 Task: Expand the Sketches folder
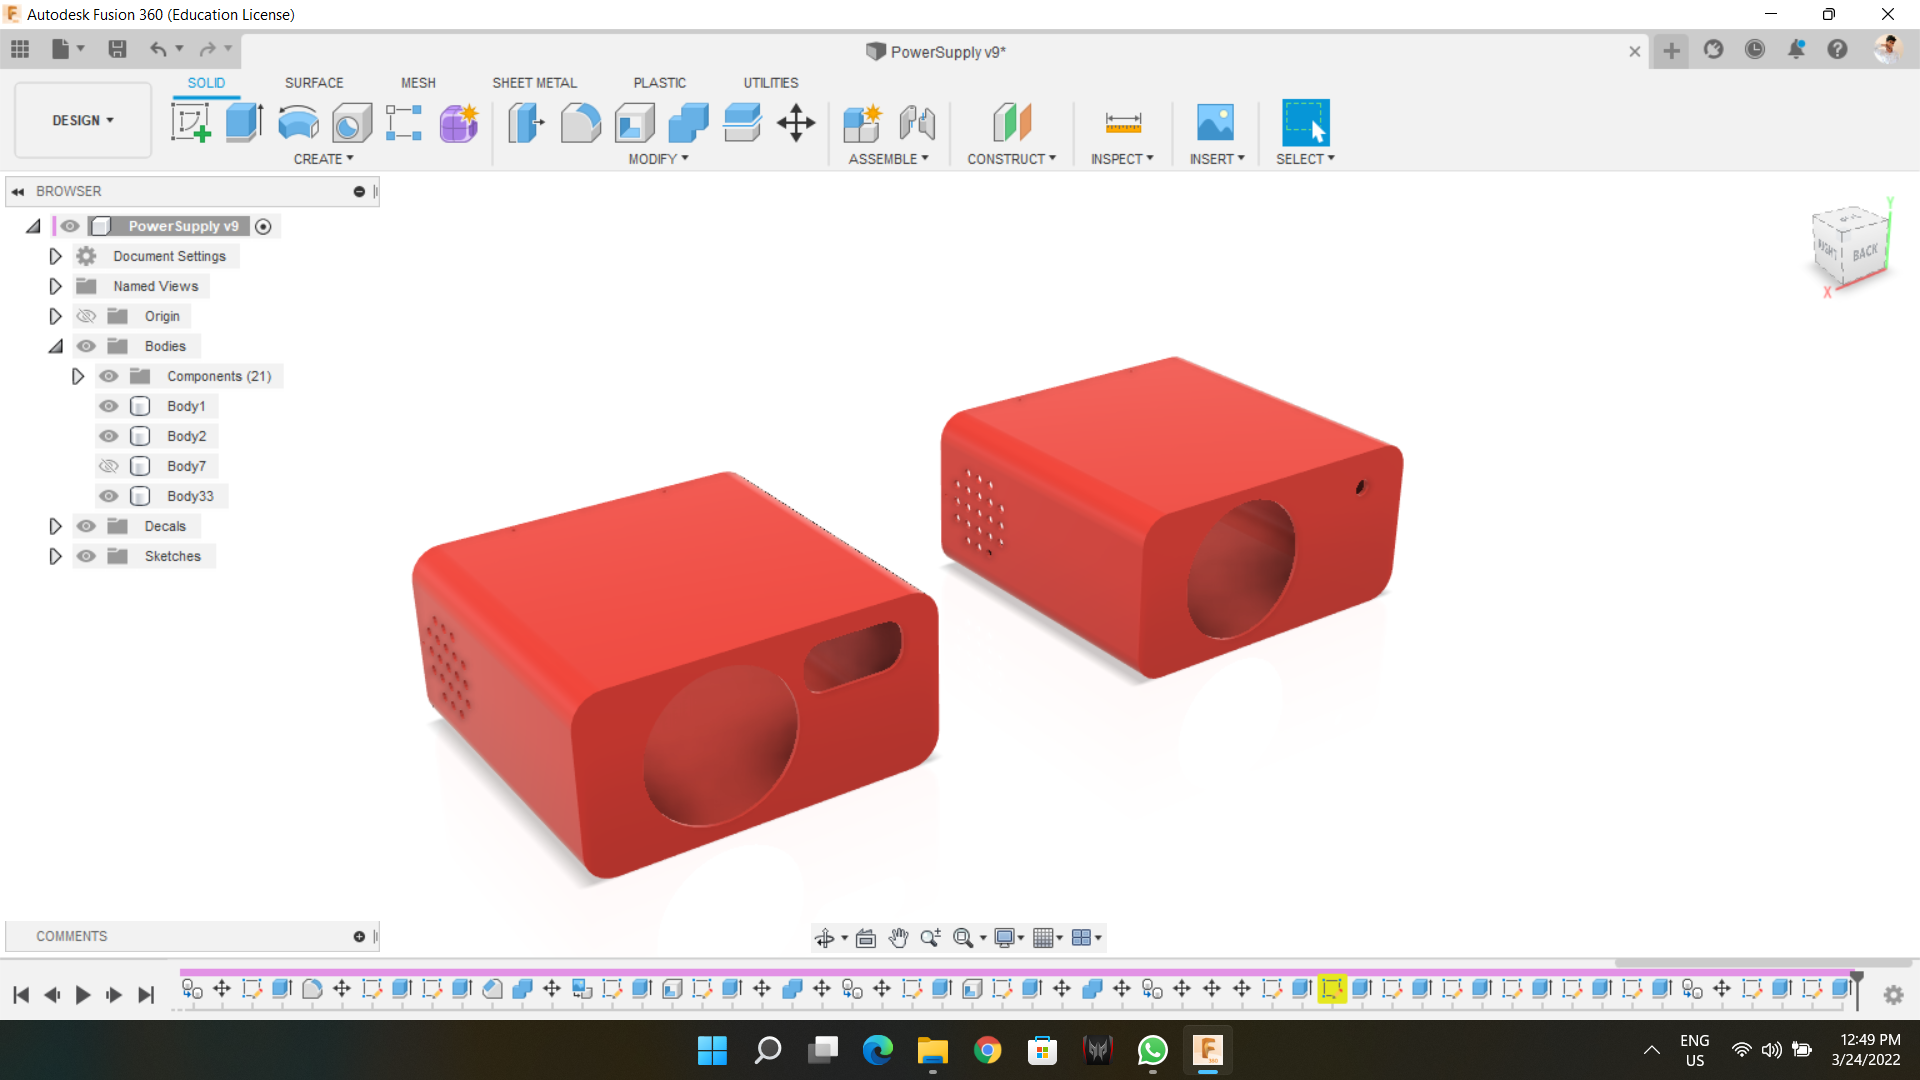(55, 556)
